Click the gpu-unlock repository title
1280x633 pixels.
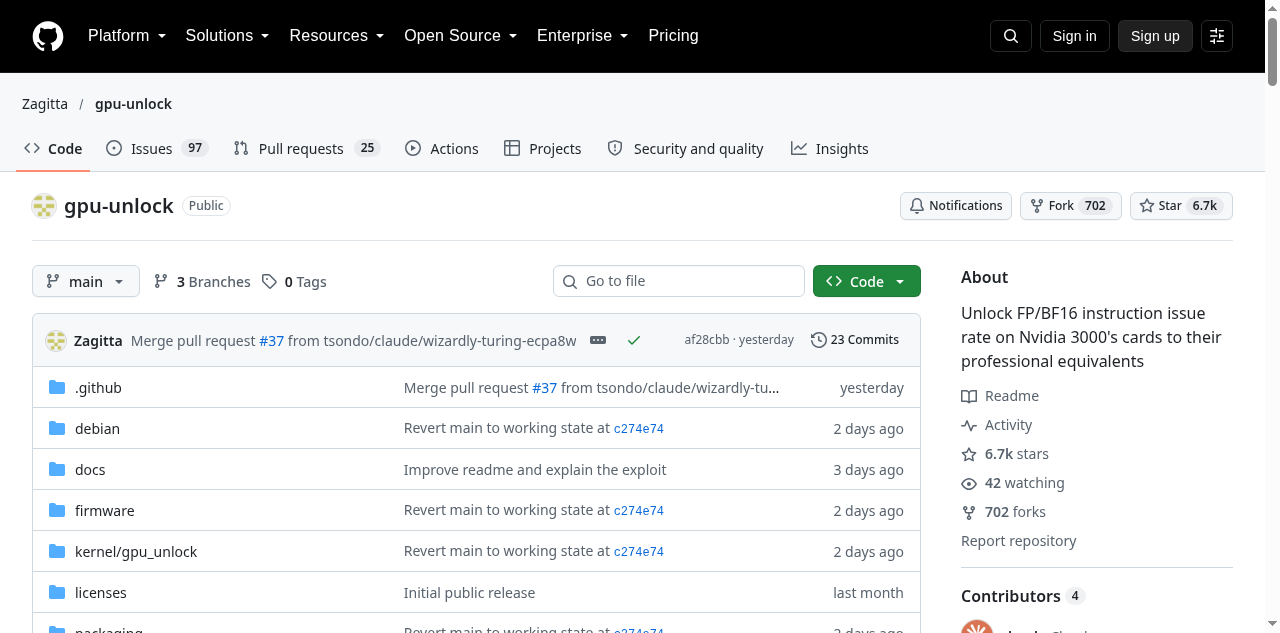tap(119, 206)
